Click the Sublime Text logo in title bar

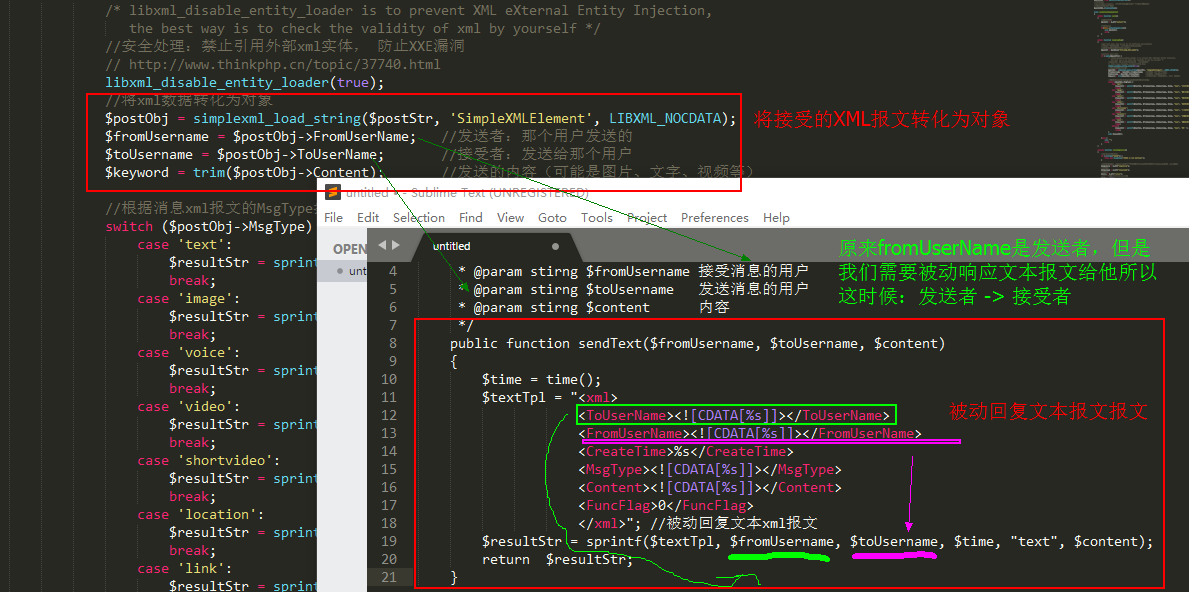pos(332,192)
